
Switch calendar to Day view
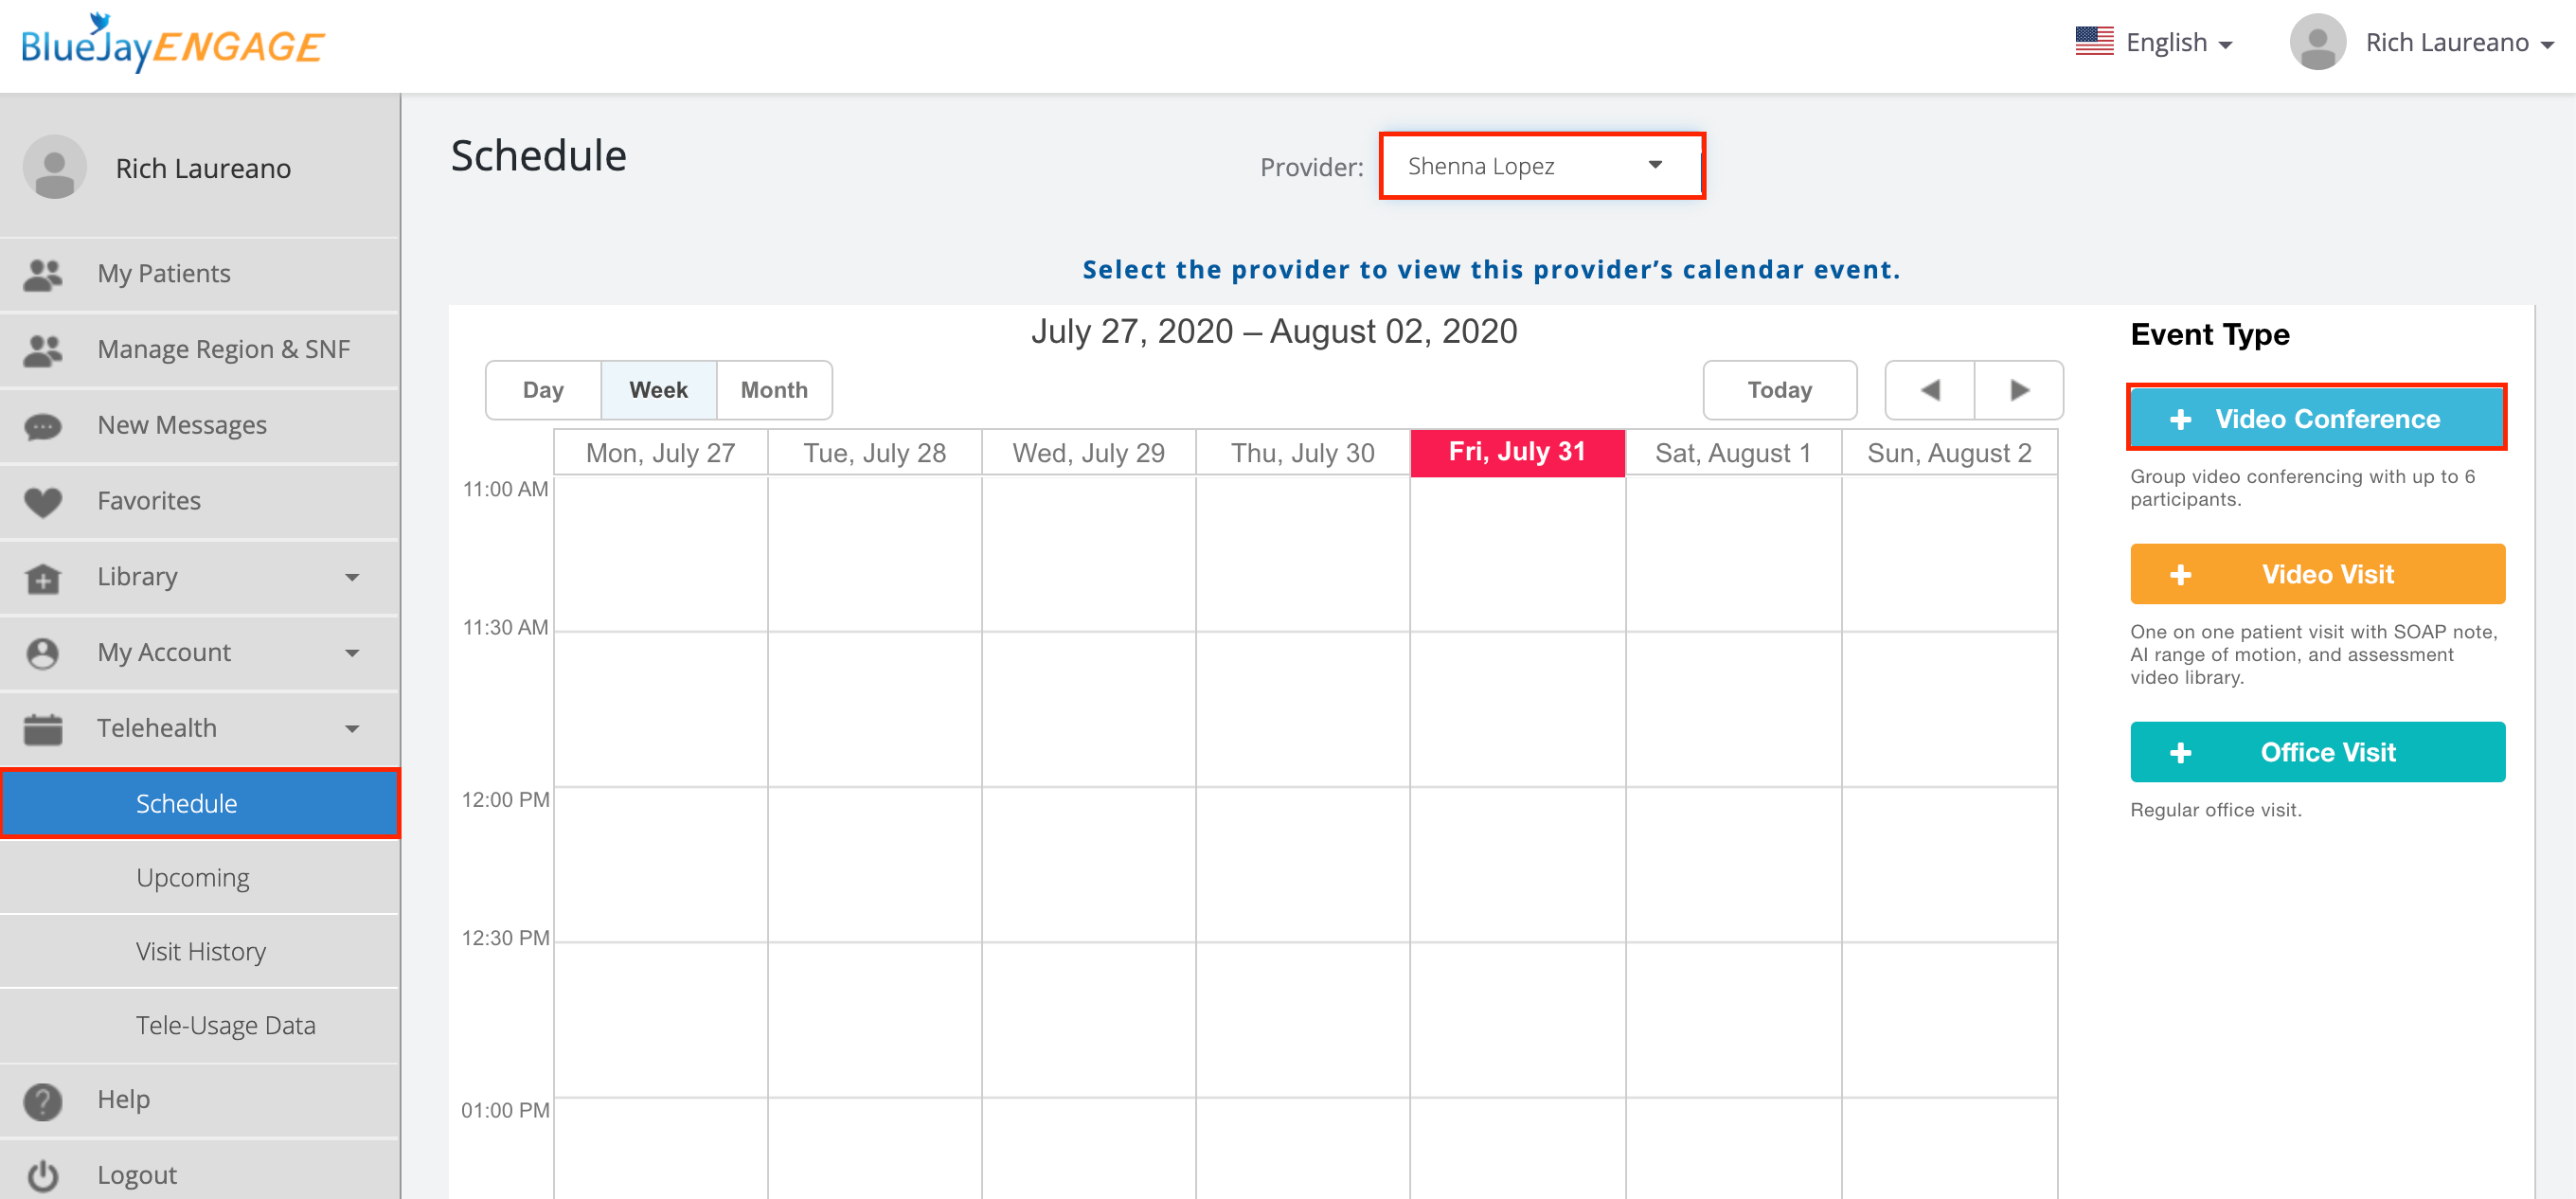(x=543, y=390)
